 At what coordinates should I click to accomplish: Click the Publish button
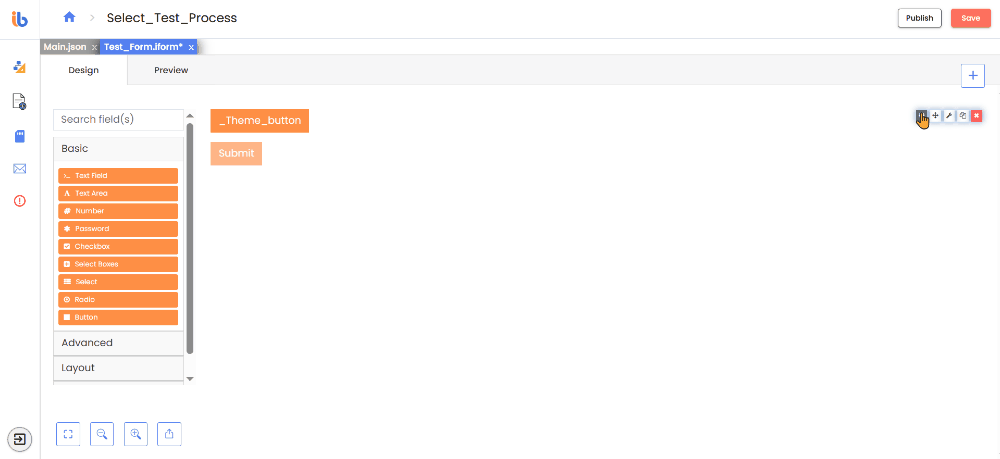coord(920,18)
